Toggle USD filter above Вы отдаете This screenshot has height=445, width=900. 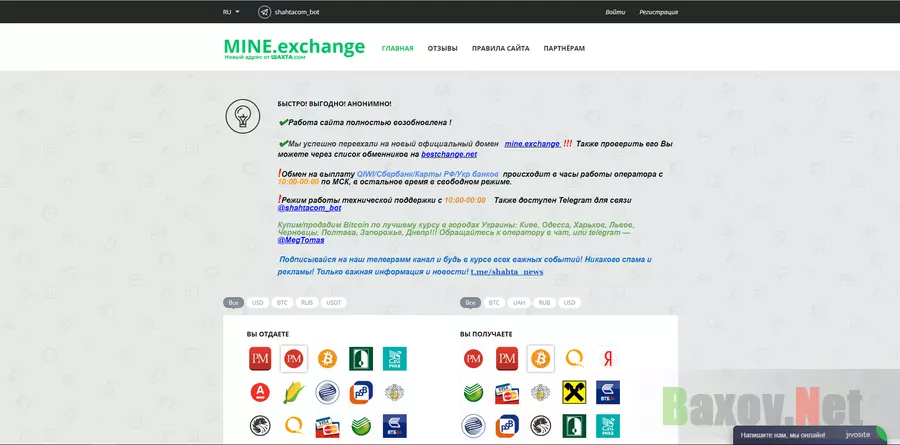[258, 303]
